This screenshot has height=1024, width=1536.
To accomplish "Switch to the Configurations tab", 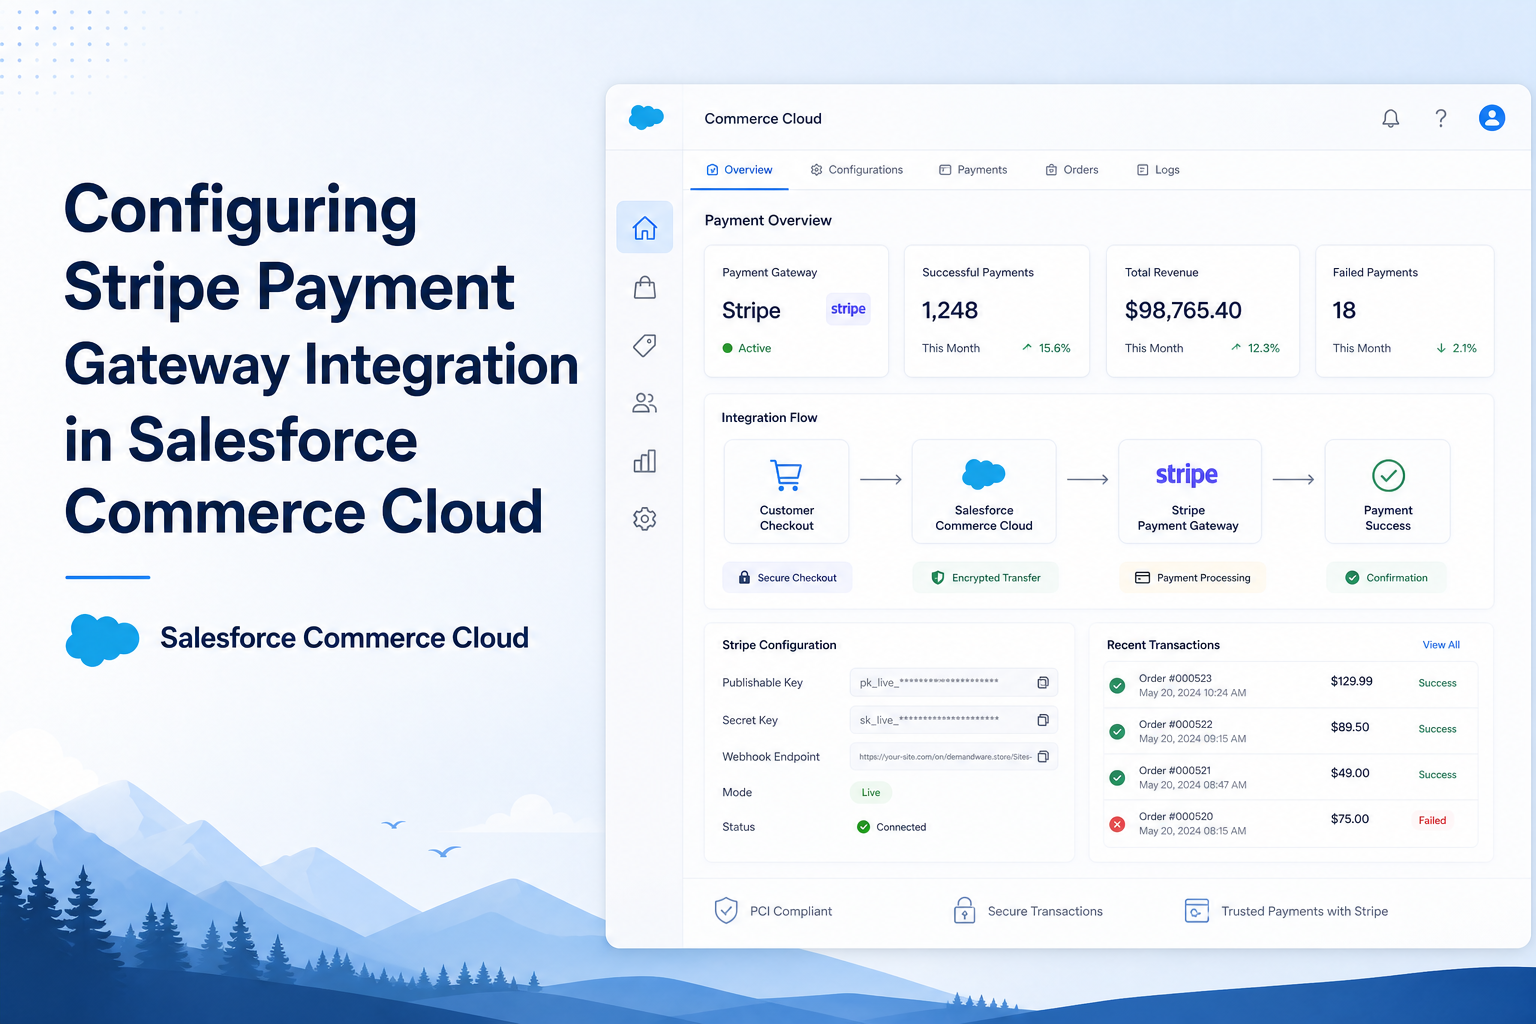I will (x=856, y=170).
